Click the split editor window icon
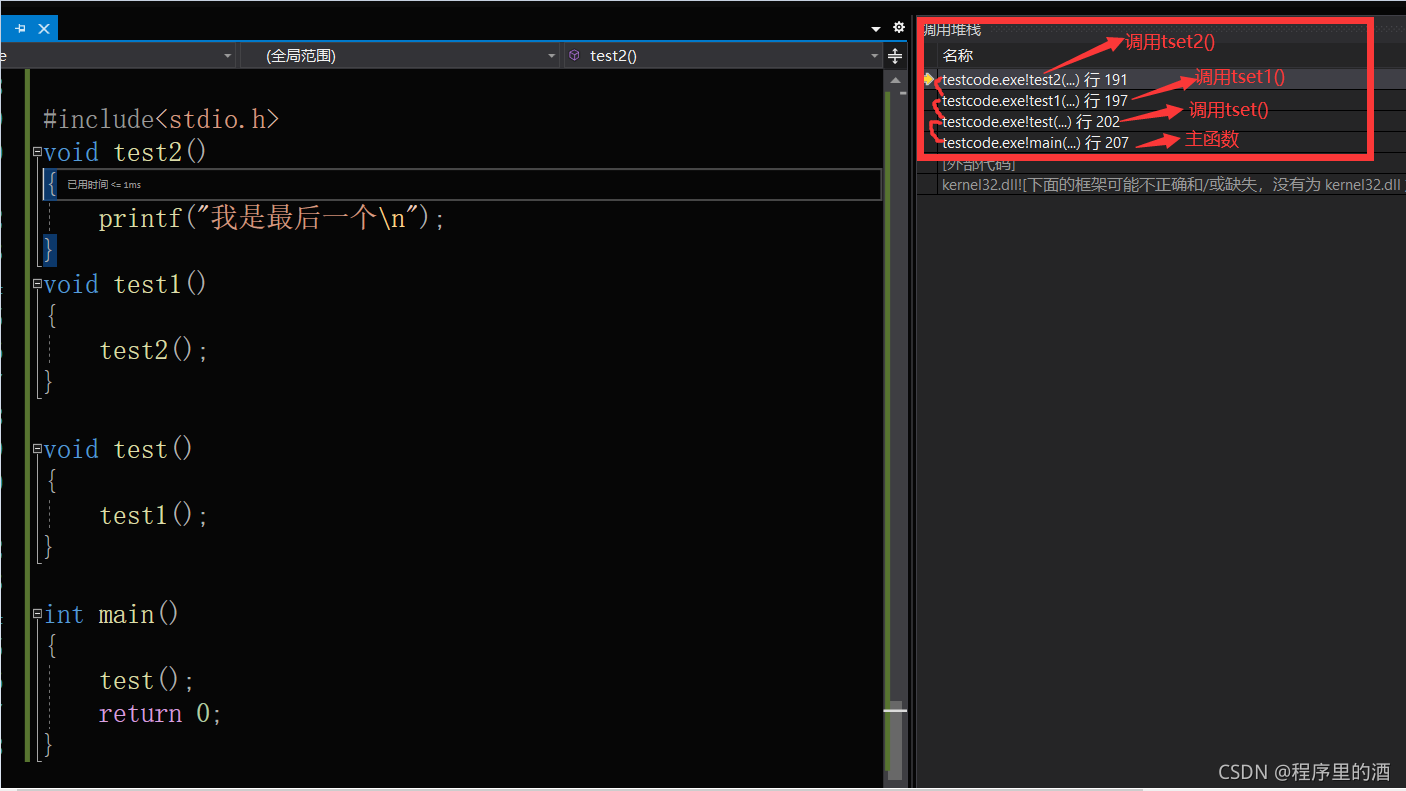The width and height of the screenshot is (1406, 791). 896,56
